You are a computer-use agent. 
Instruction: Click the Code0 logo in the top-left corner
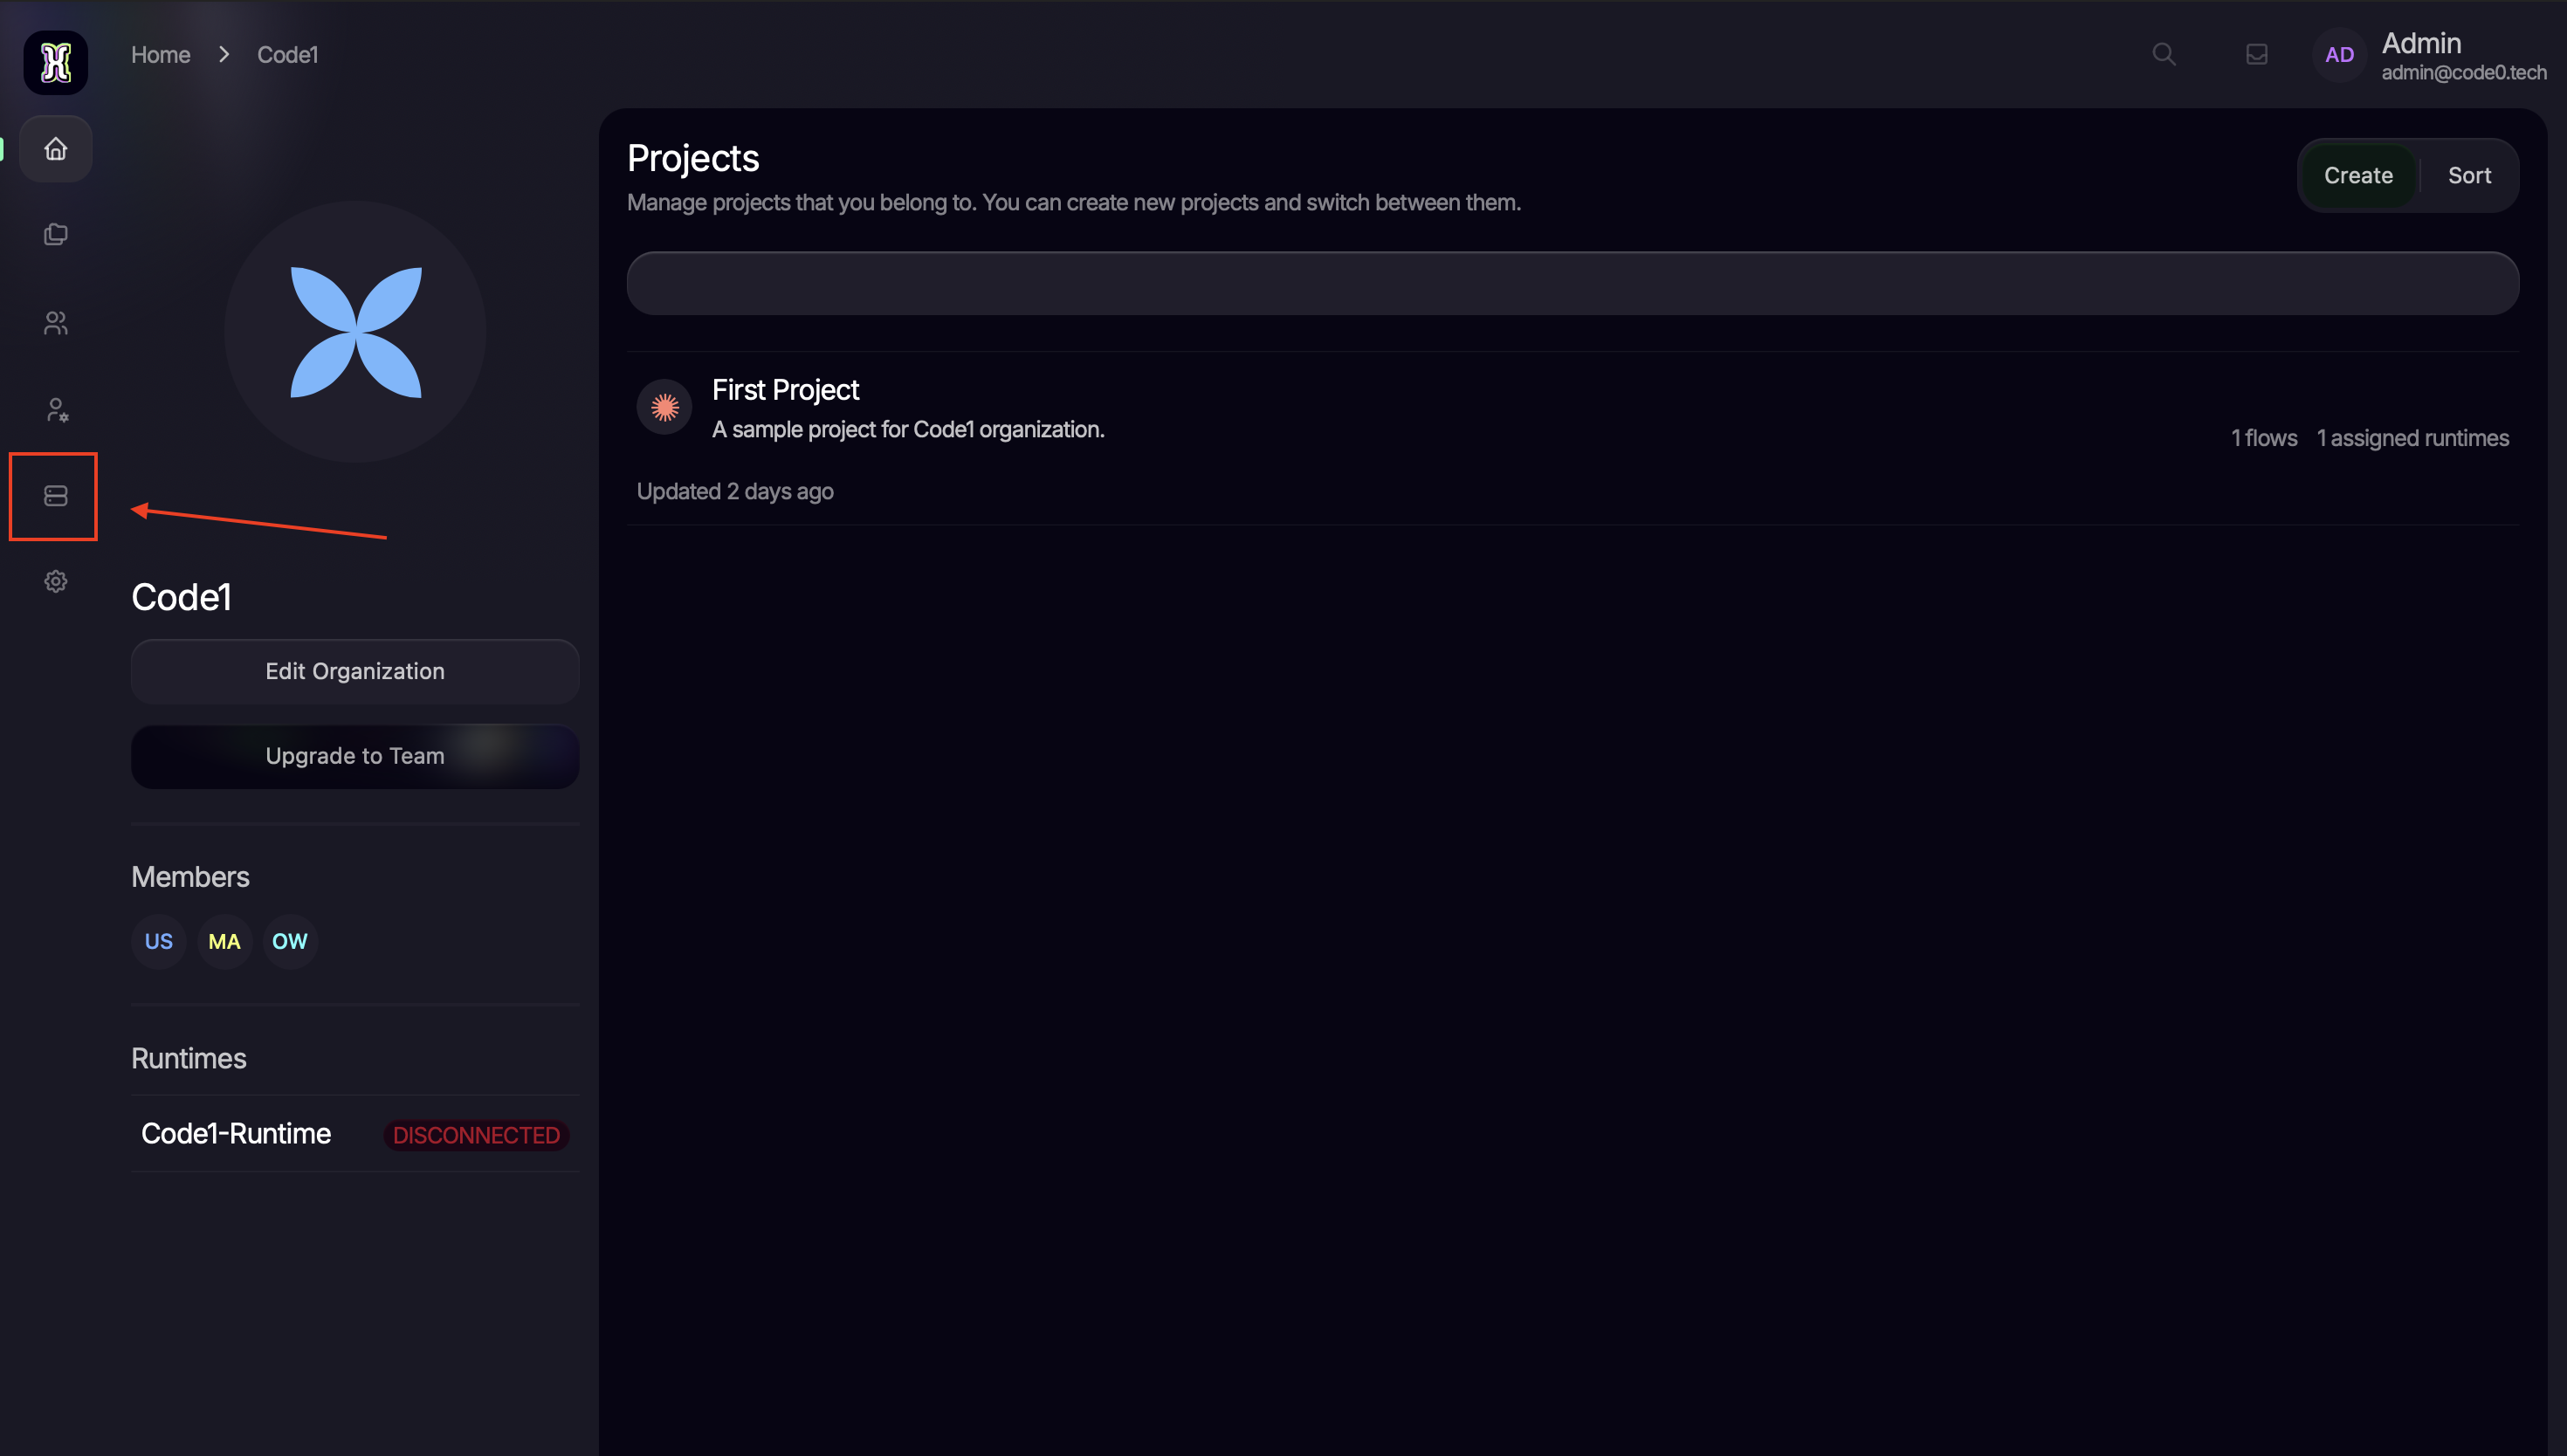click(55, 62)
